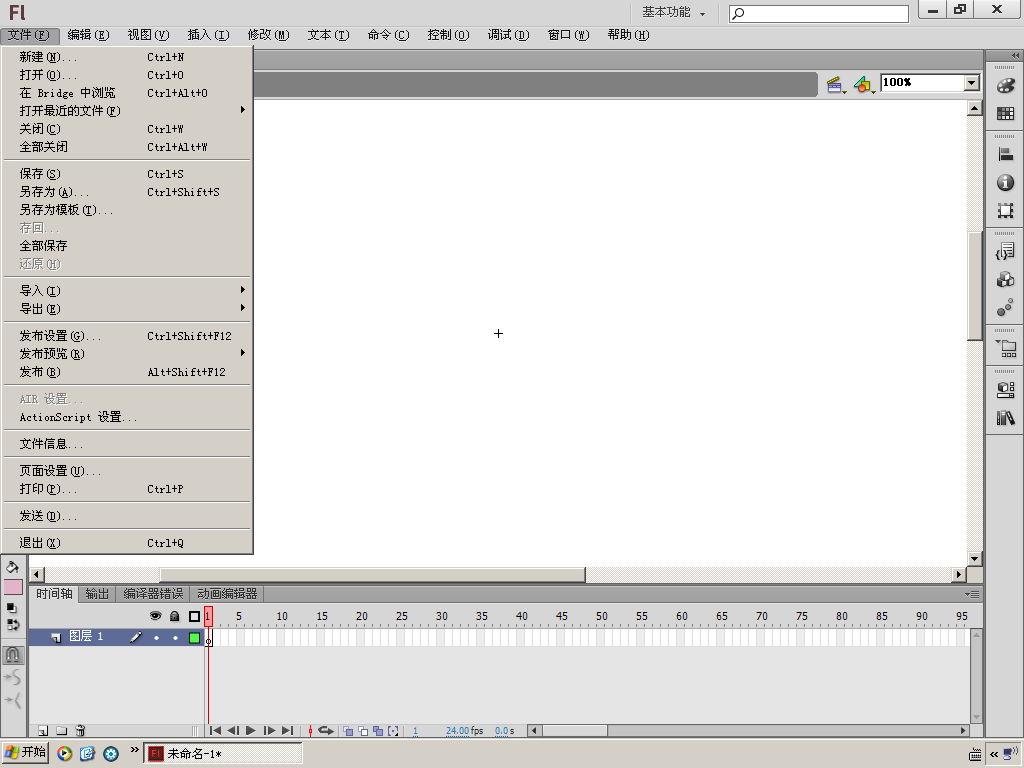Open the Edit Scene clapperboard dropdown
Screen dimensions: 1024x768
click(x=836, y=85)
